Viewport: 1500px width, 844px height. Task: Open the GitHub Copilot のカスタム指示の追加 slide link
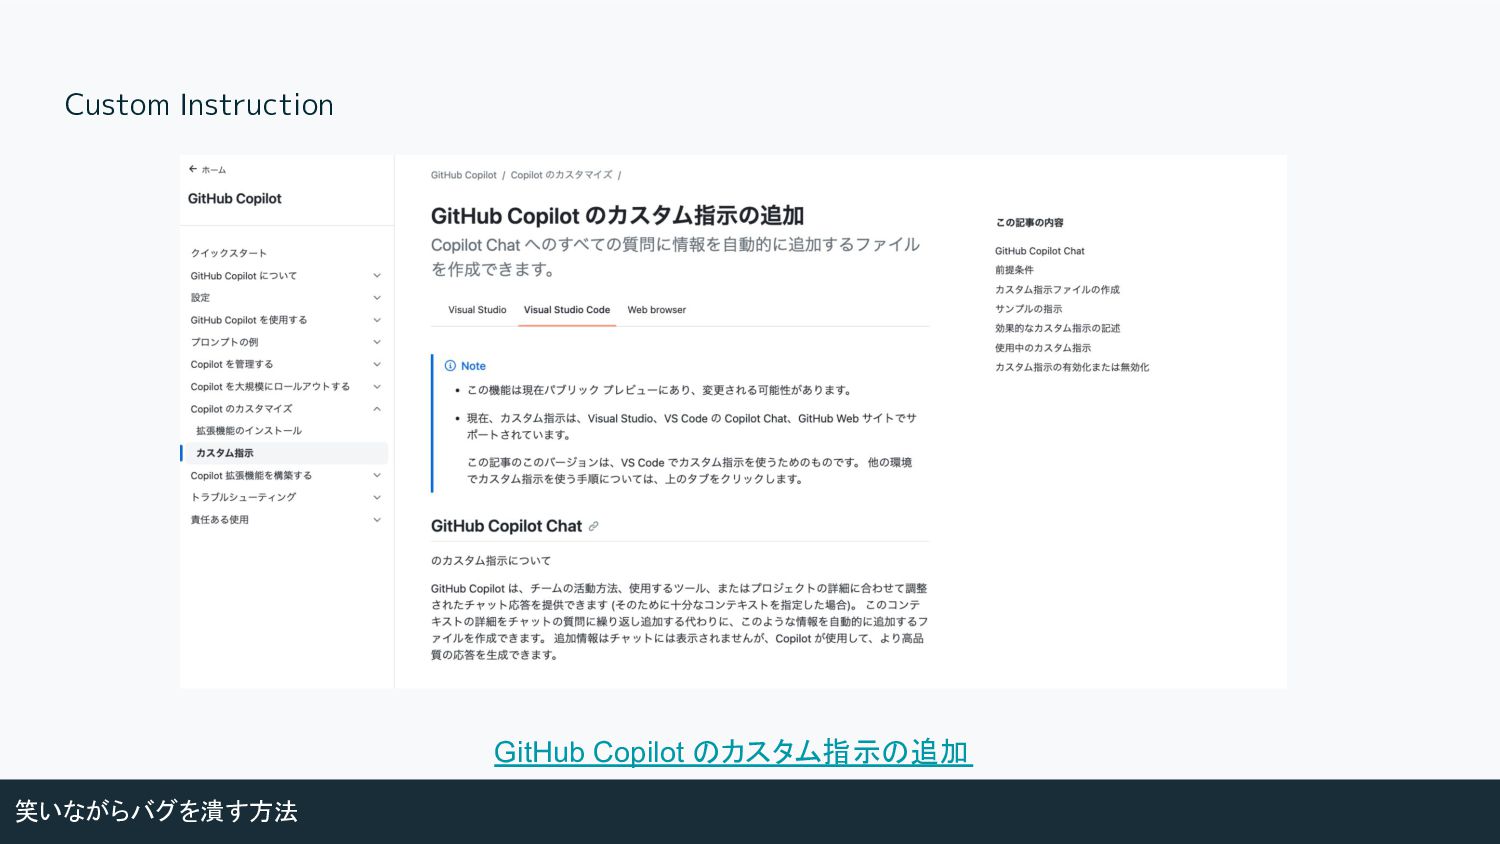733,752
